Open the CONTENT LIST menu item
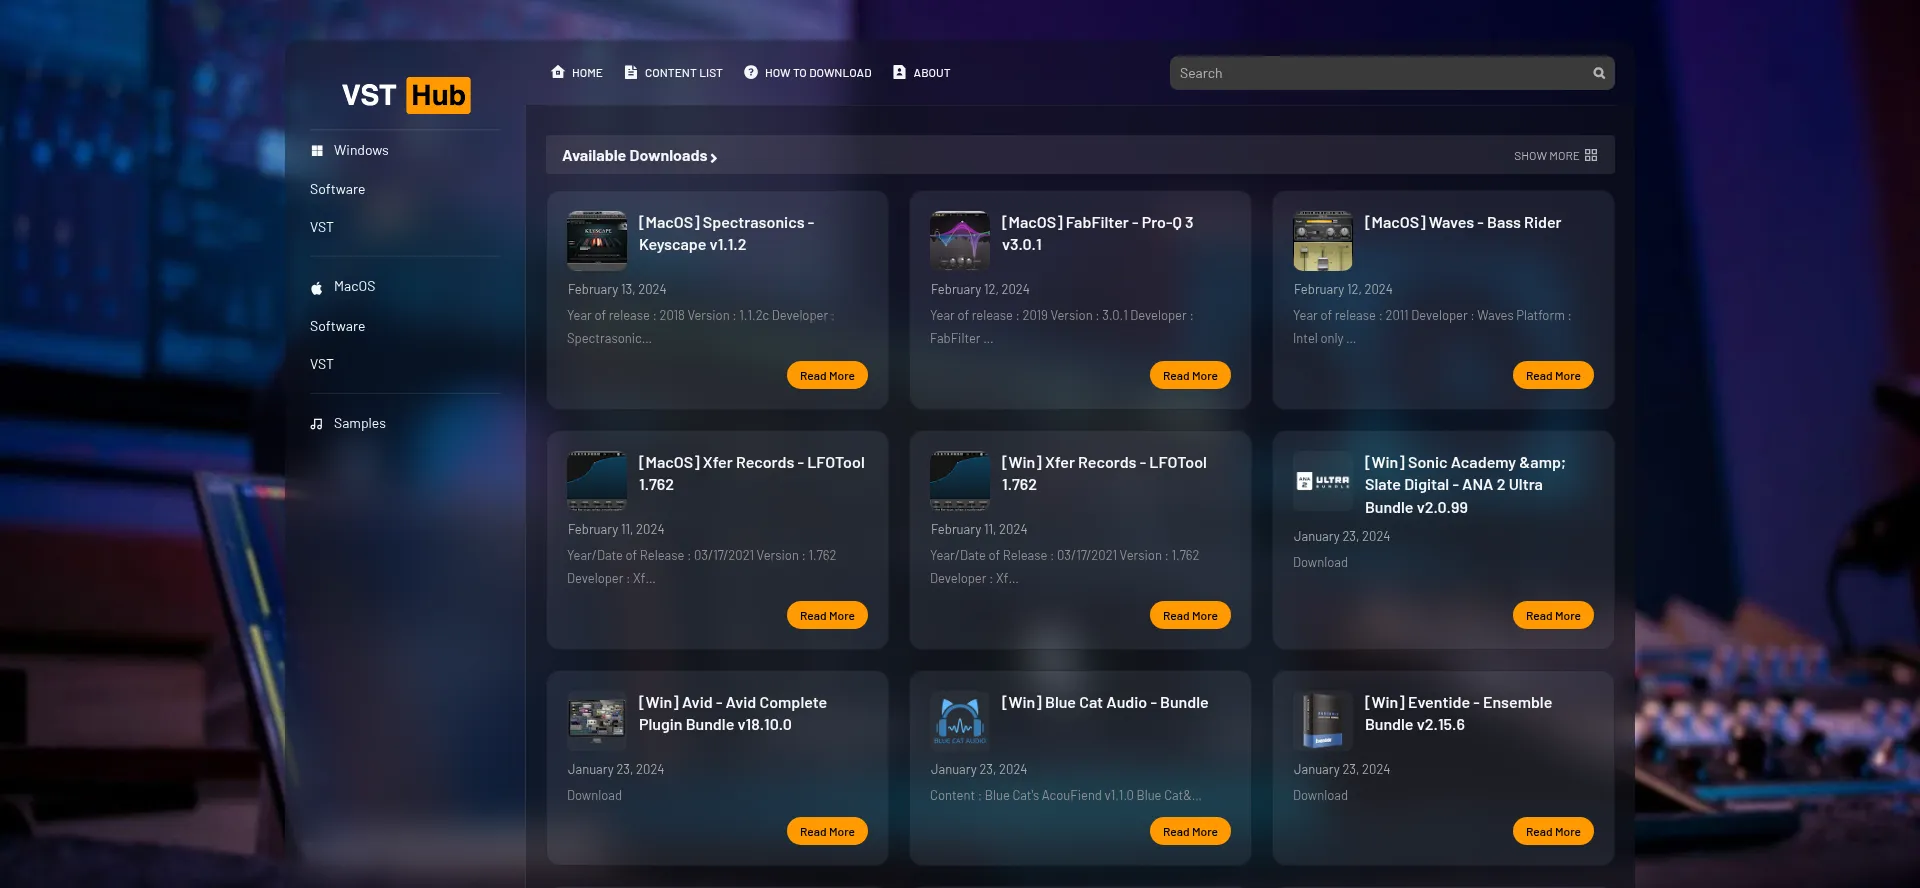This screenshot has height=888, width=1920. click(x=673, y=73)
